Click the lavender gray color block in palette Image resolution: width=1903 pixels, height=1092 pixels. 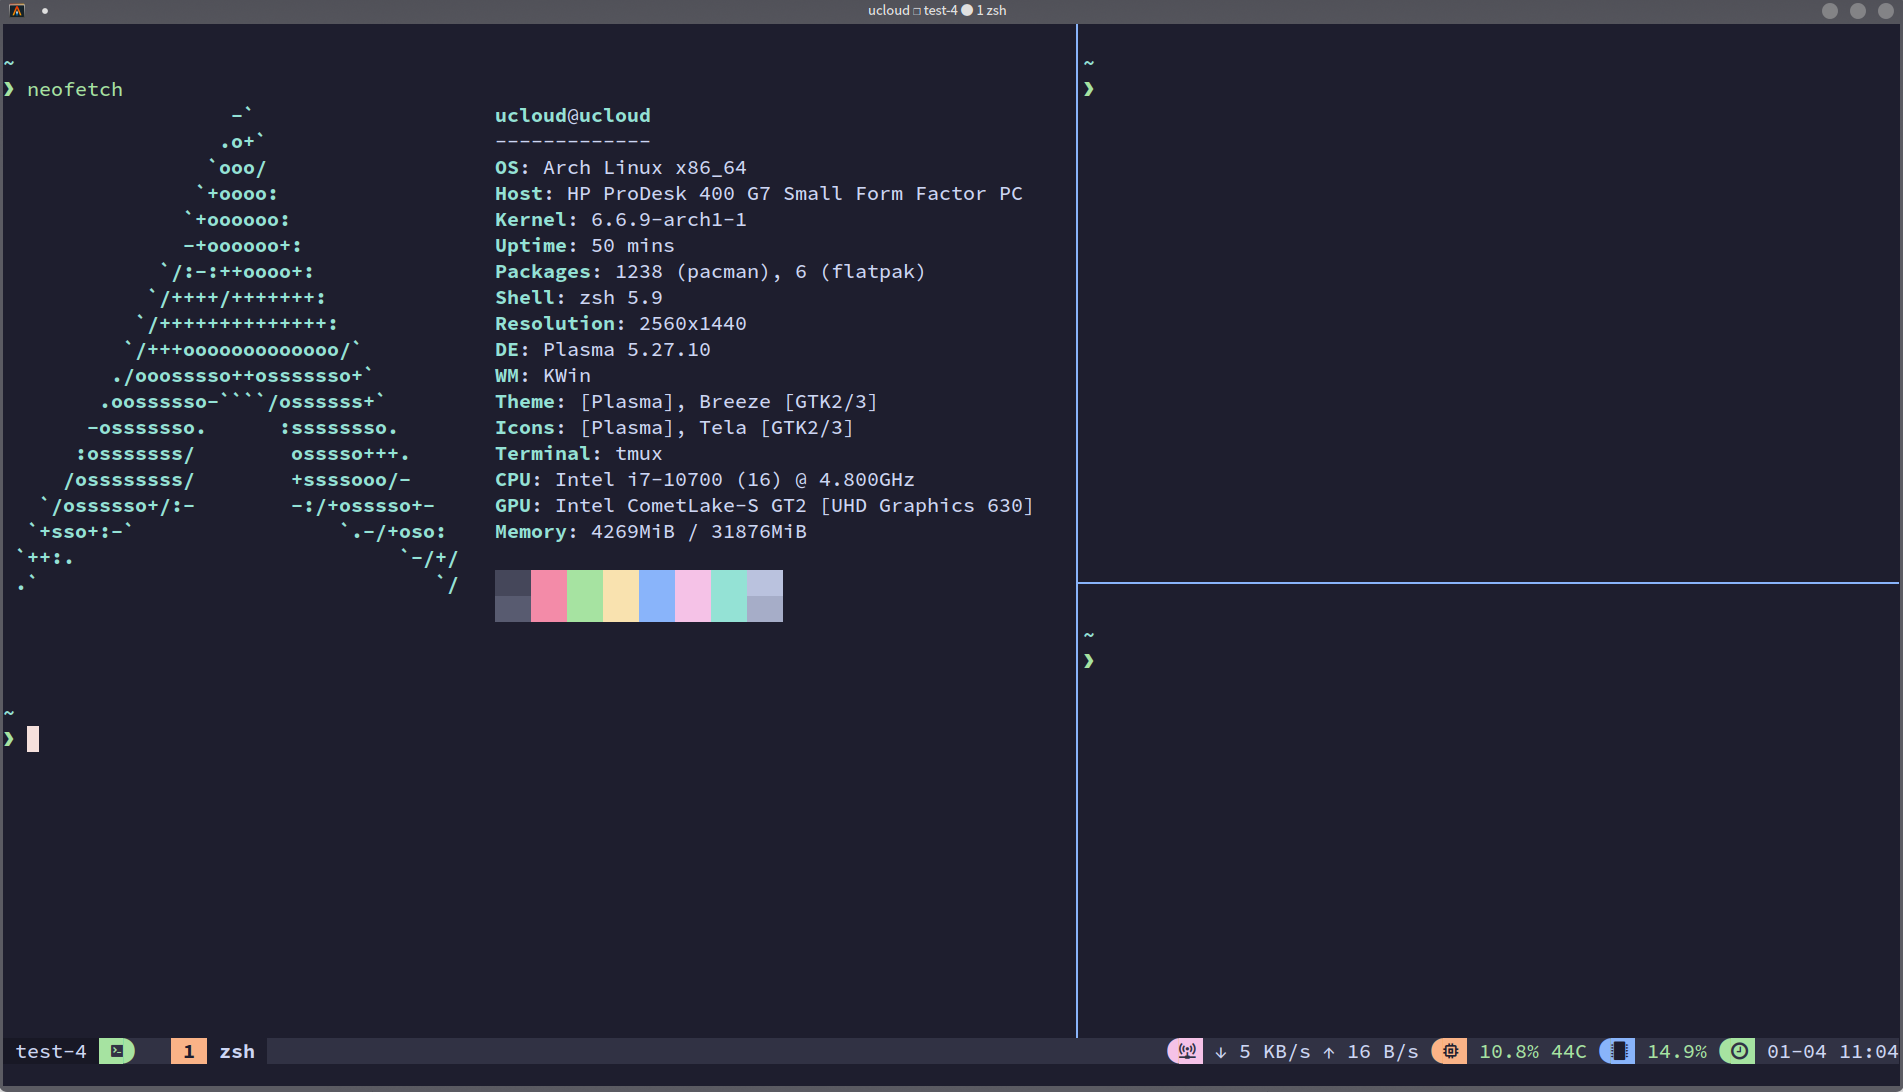(765, 596)
